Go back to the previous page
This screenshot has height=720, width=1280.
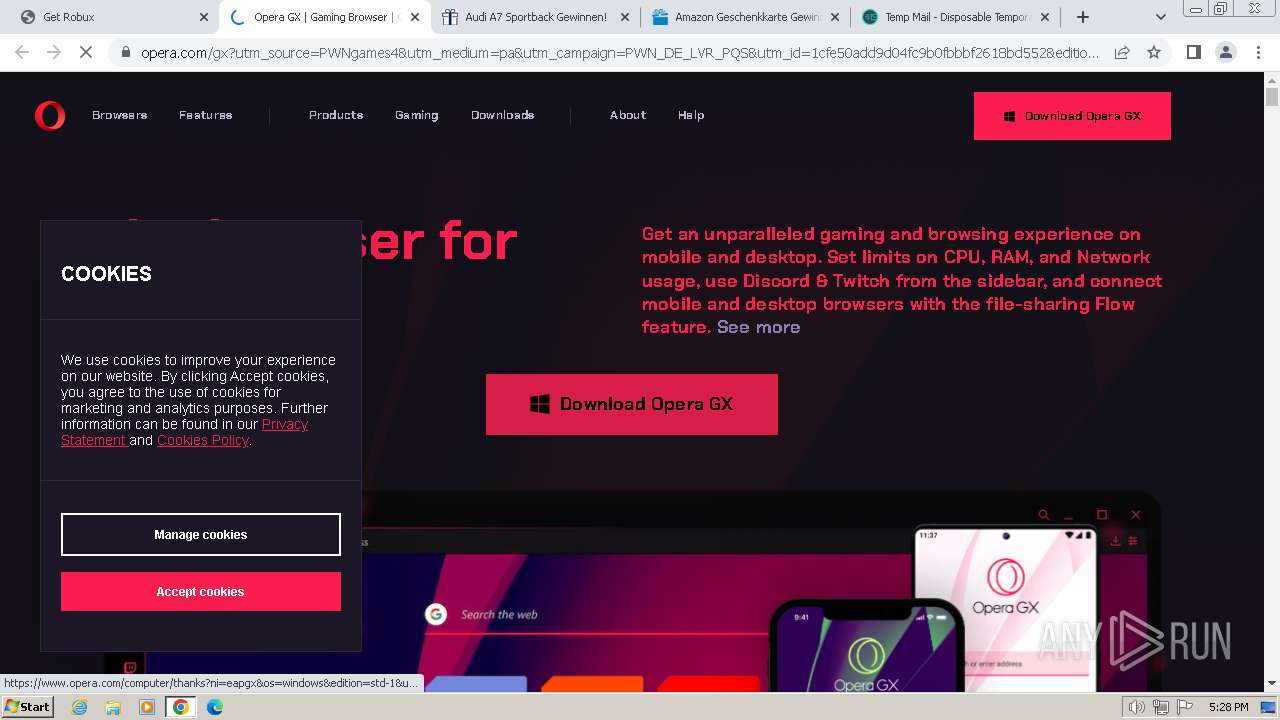coord(22,52)
